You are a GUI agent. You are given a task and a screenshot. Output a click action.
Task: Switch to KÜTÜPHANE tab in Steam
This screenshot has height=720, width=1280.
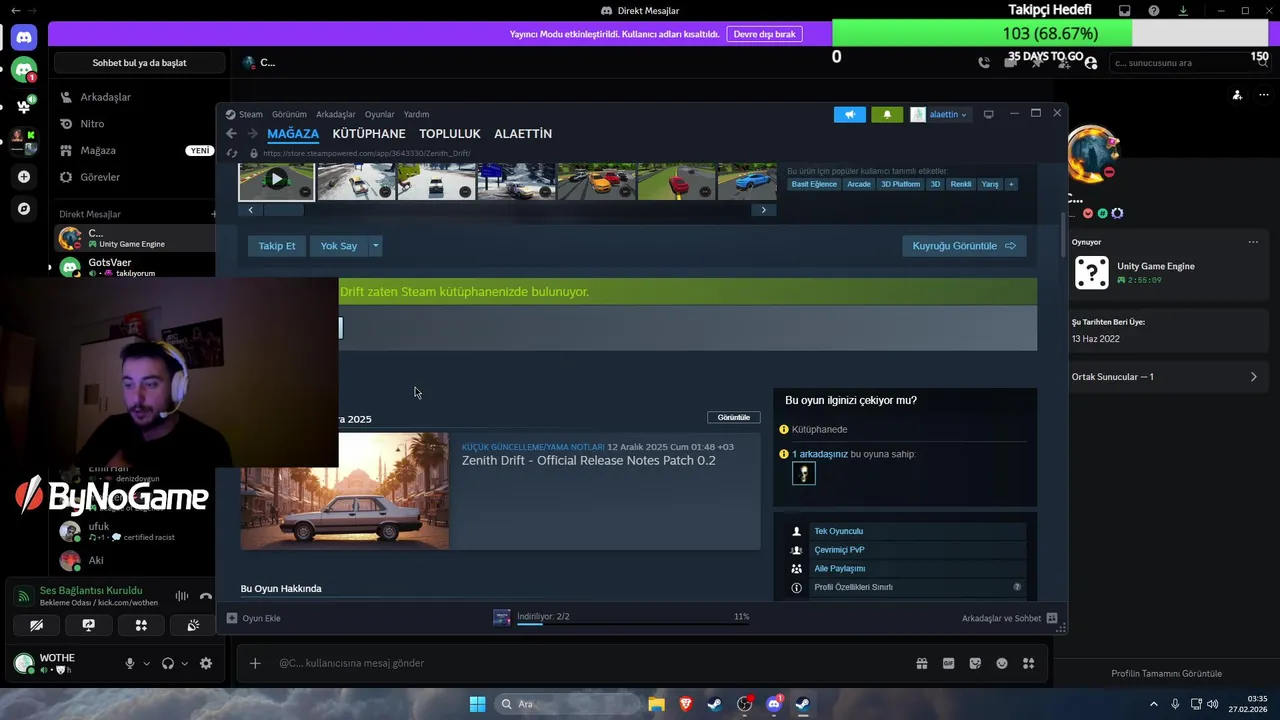click(x=369, y=134)
